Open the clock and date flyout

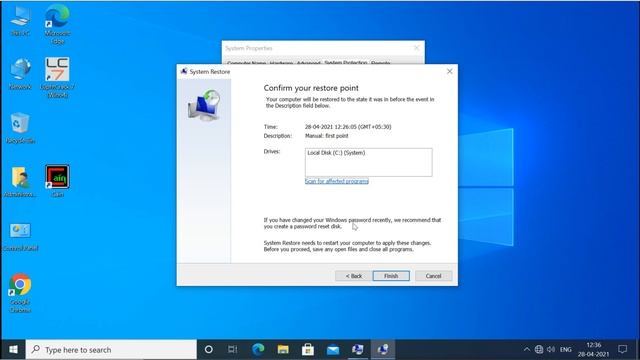(x=593, y=350)
